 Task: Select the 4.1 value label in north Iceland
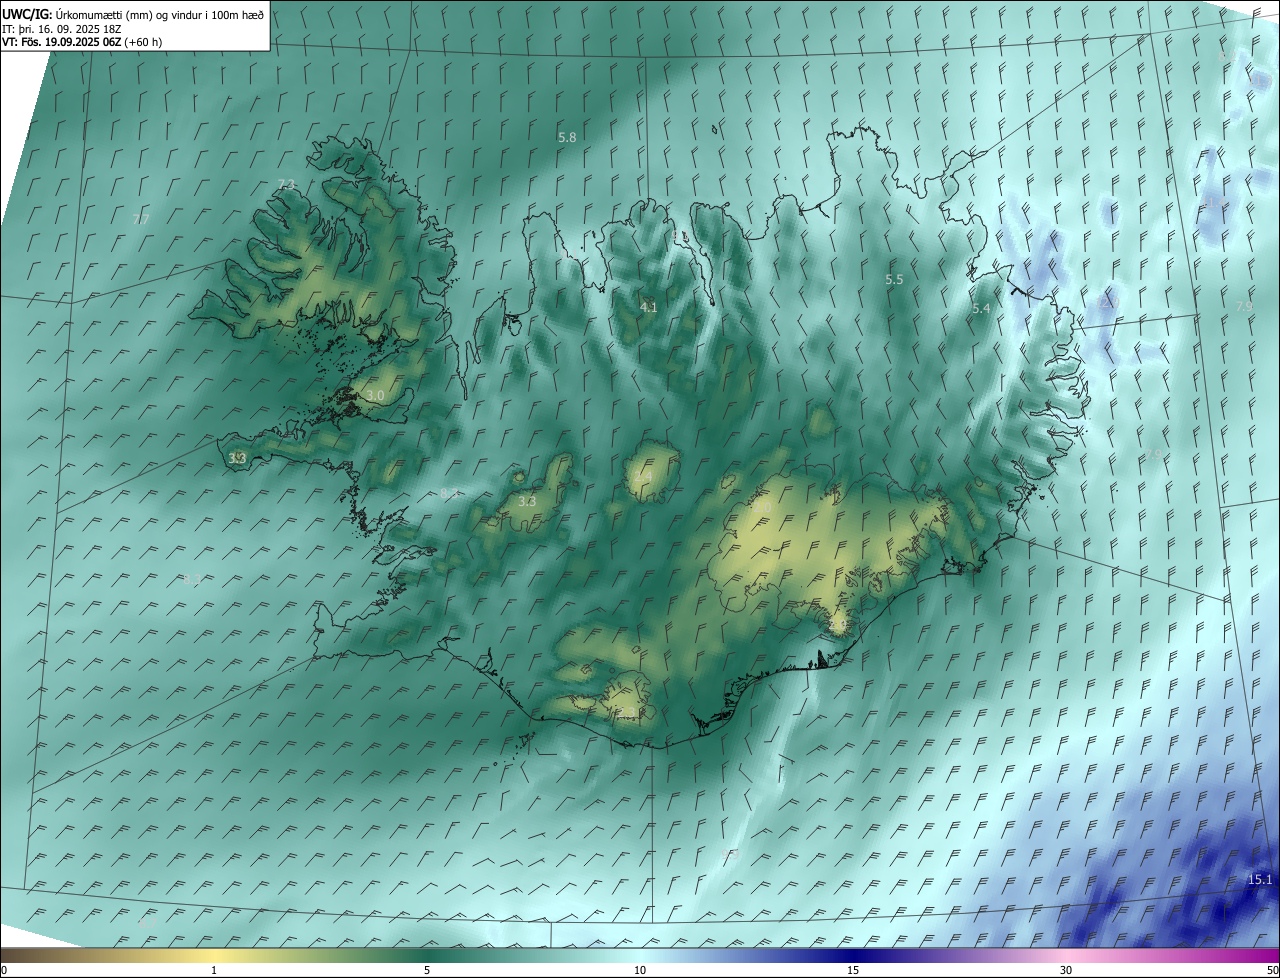[649, 307]
